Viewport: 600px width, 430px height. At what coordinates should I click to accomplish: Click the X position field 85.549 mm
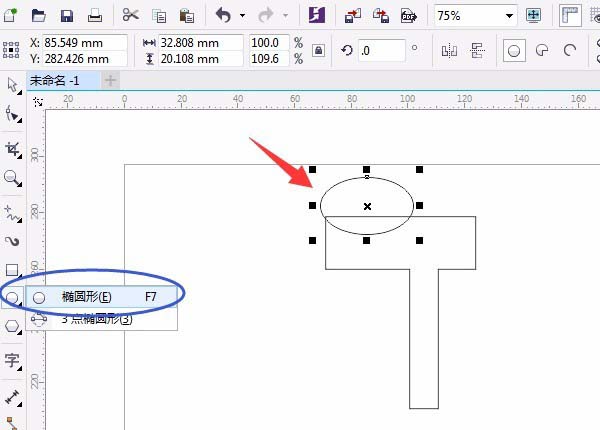pyautogui.click(x=85, y=42)
